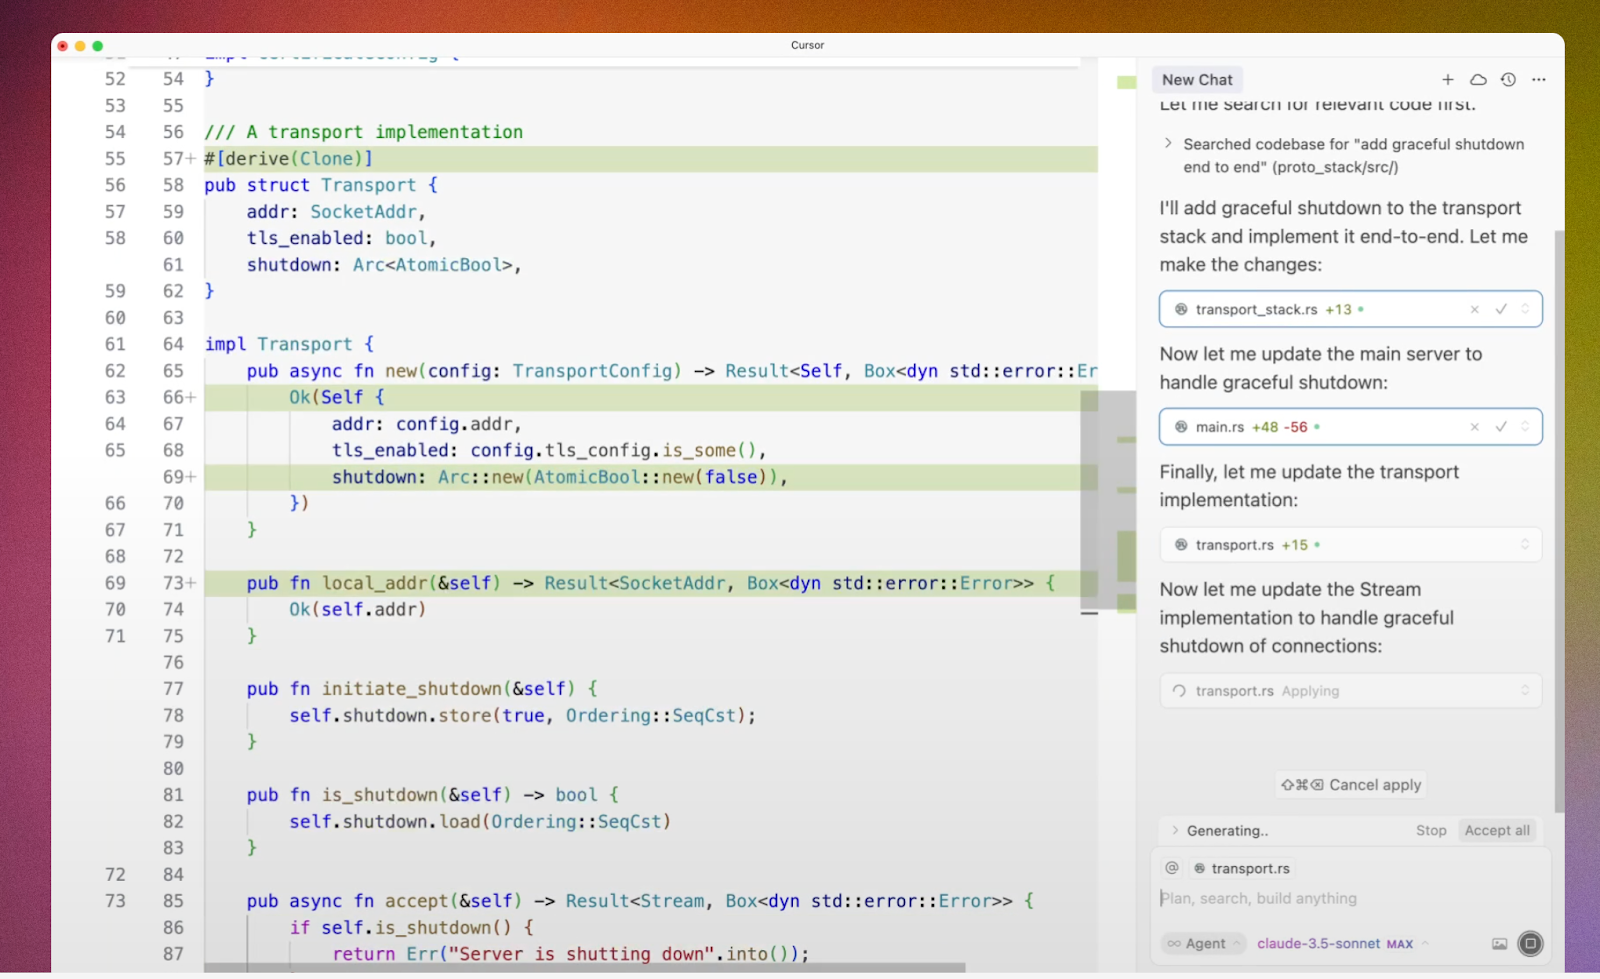
Task: Click Rust file icon on main.rs card
Action: [1181, 427]
